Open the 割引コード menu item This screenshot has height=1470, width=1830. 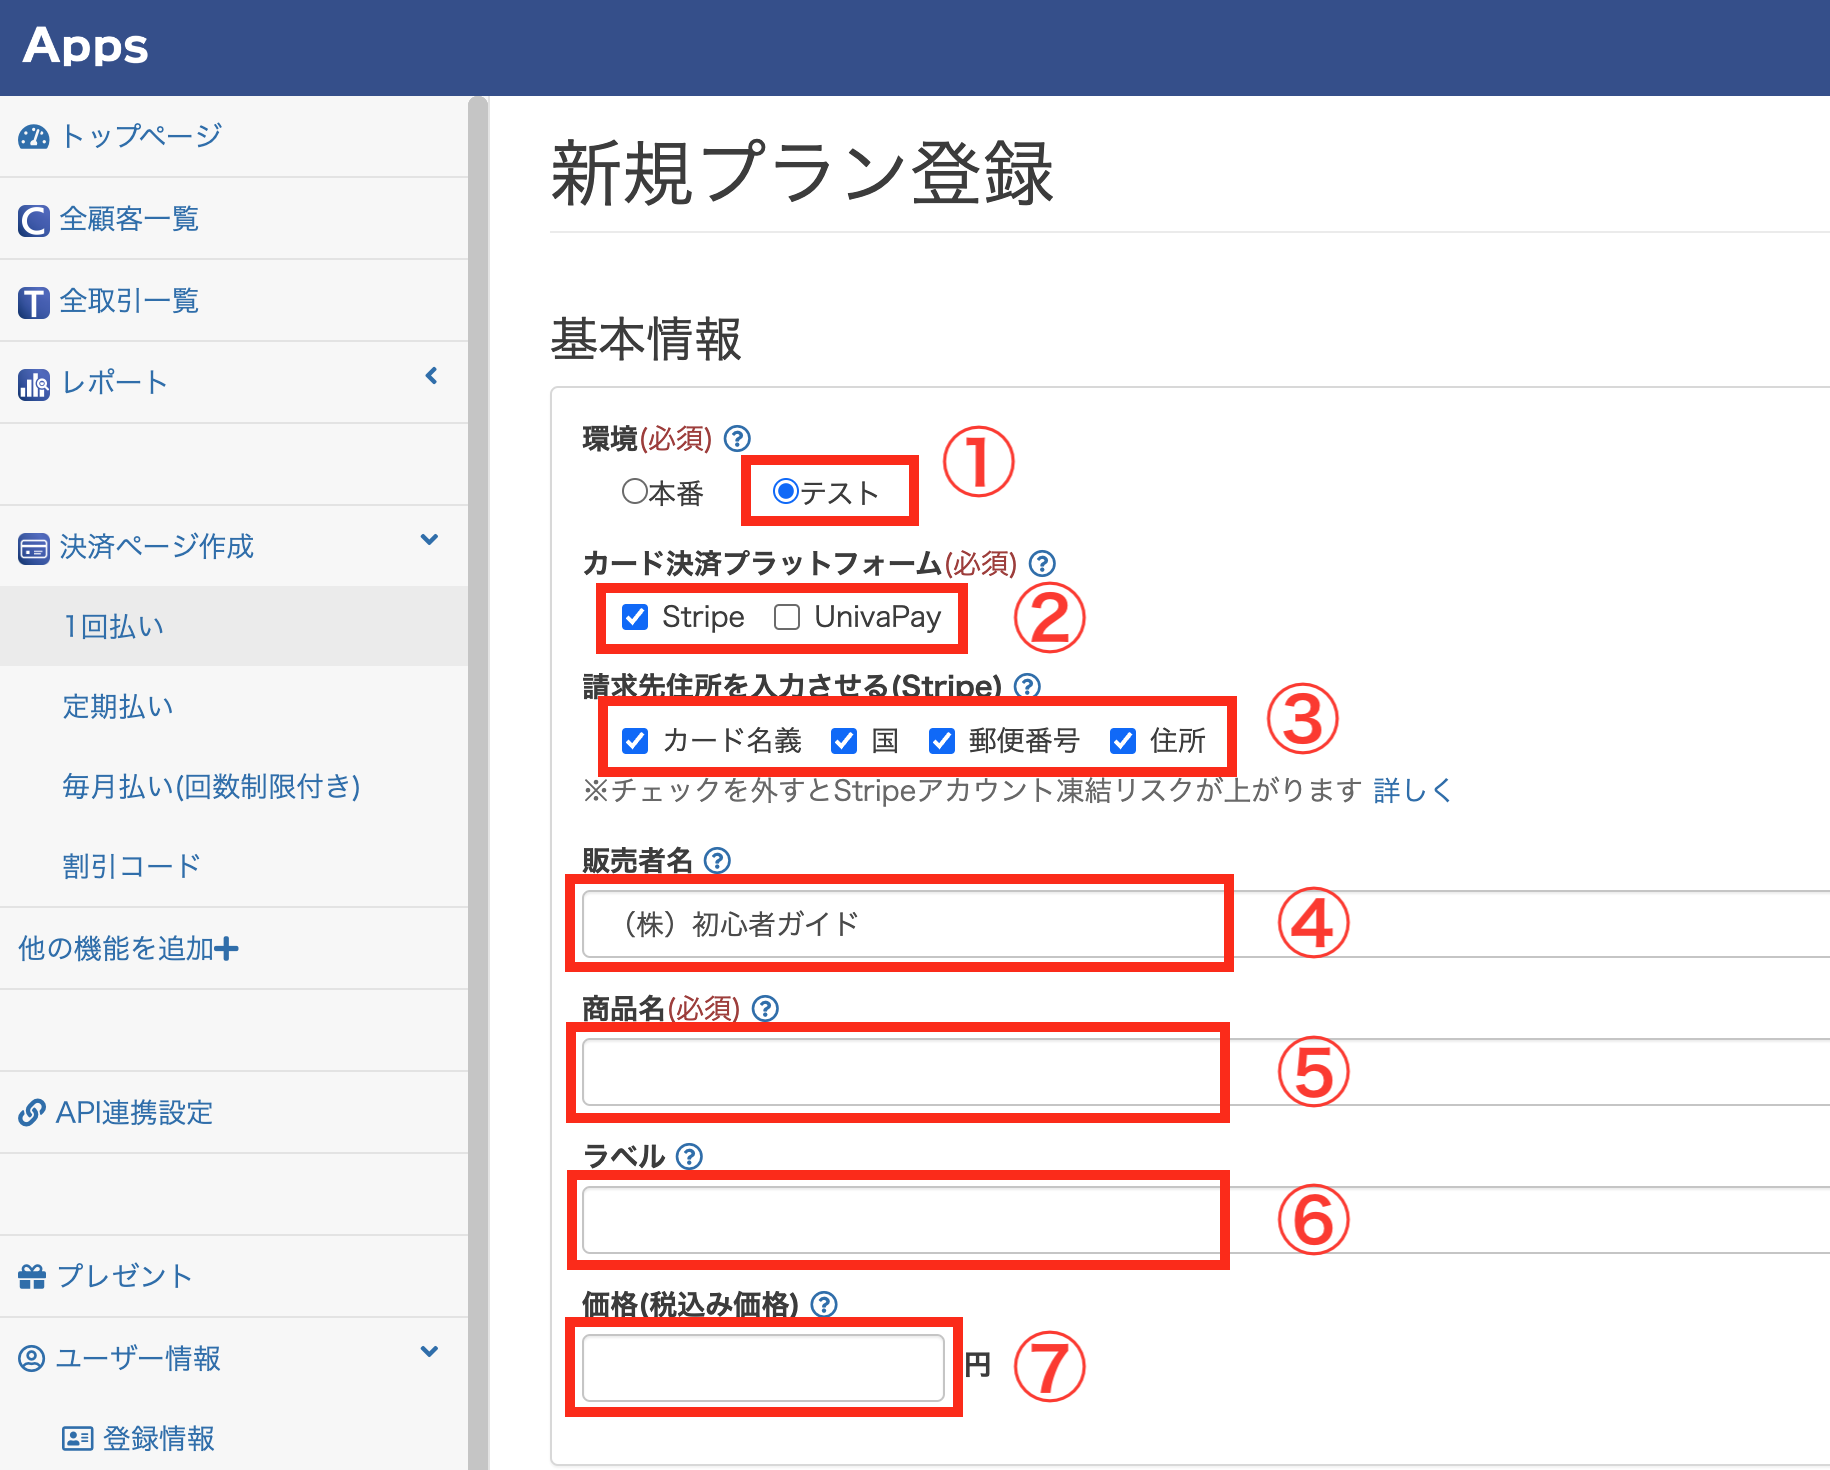(131, 866)
